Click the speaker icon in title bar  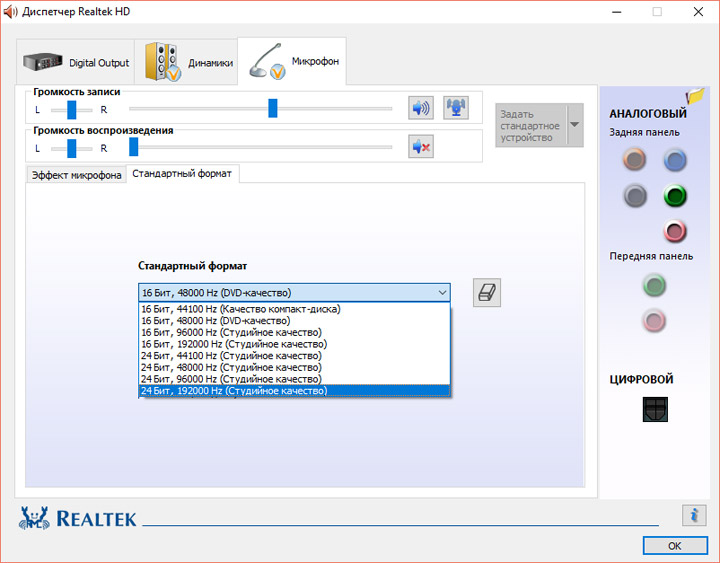[x=10, y=11]
